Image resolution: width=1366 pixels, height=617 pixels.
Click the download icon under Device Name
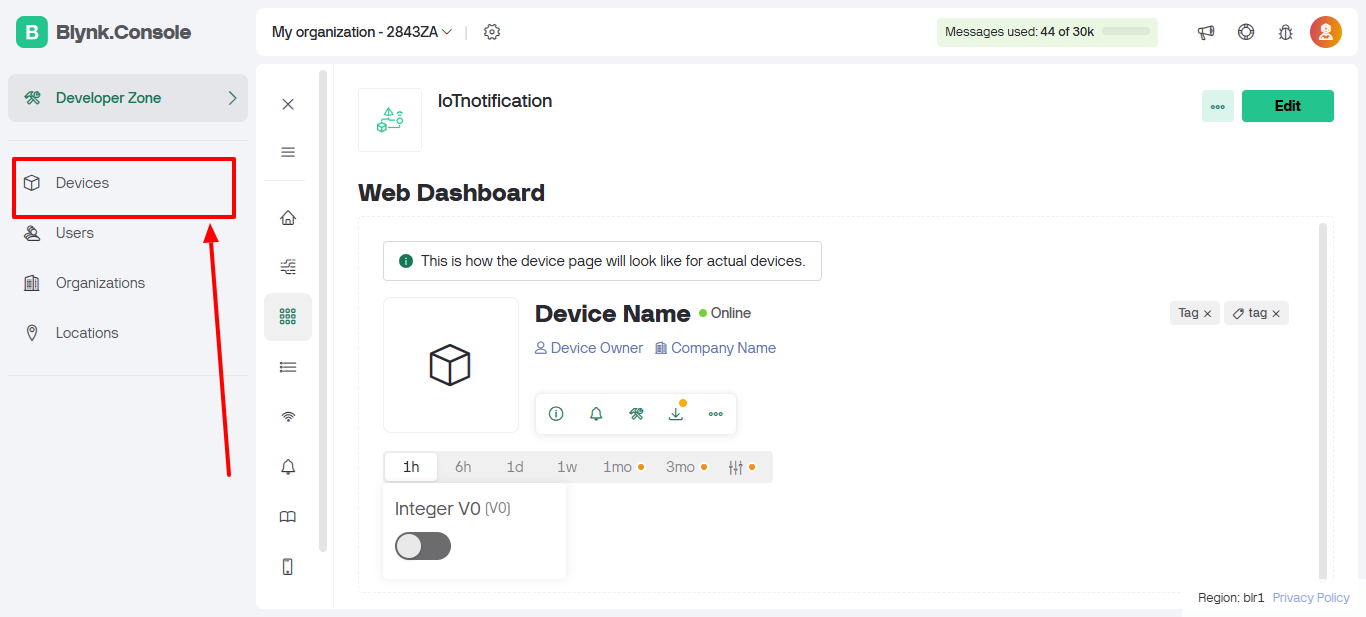pos(676,414)
